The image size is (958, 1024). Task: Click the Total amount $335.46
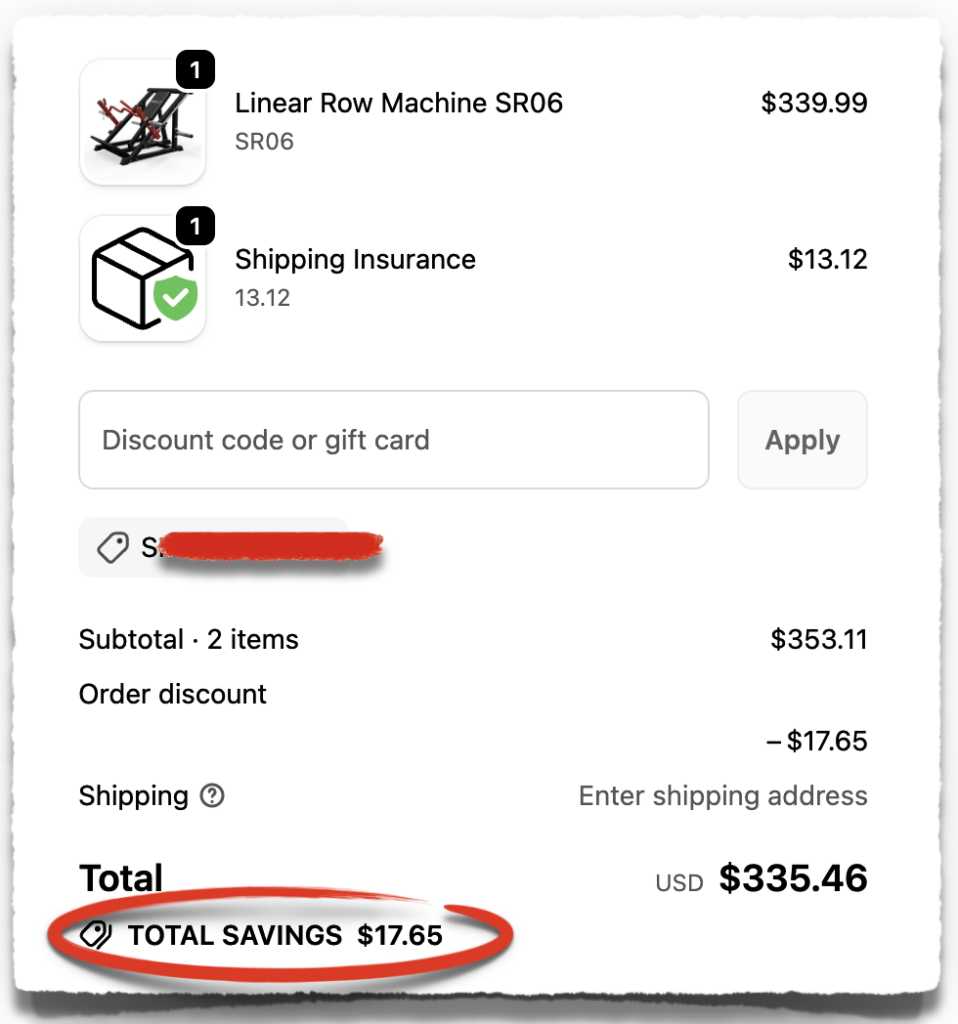tap(793, 878)
